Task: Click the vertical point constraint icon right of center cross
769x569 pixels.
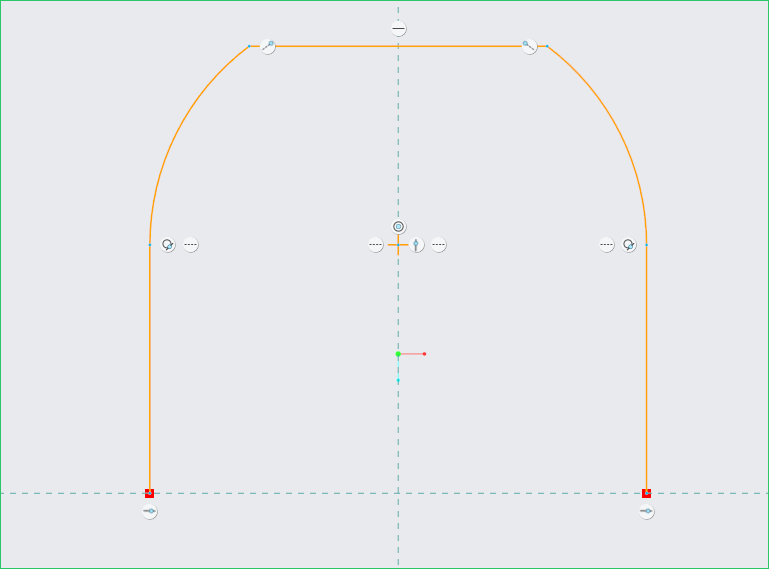Action: [x=418, y=245]
